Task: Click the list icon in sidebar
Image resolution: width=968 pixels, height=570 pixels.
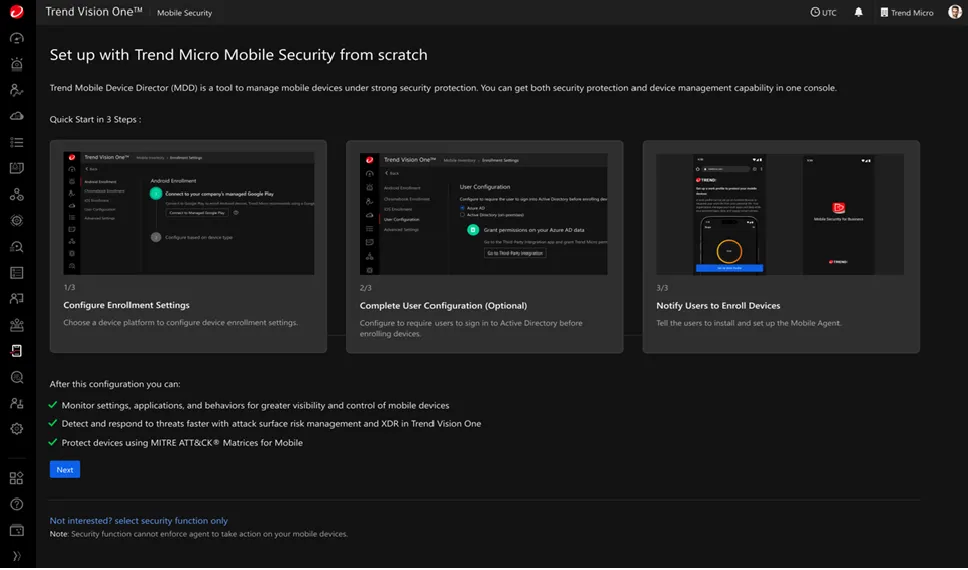Action: [16, 142]
